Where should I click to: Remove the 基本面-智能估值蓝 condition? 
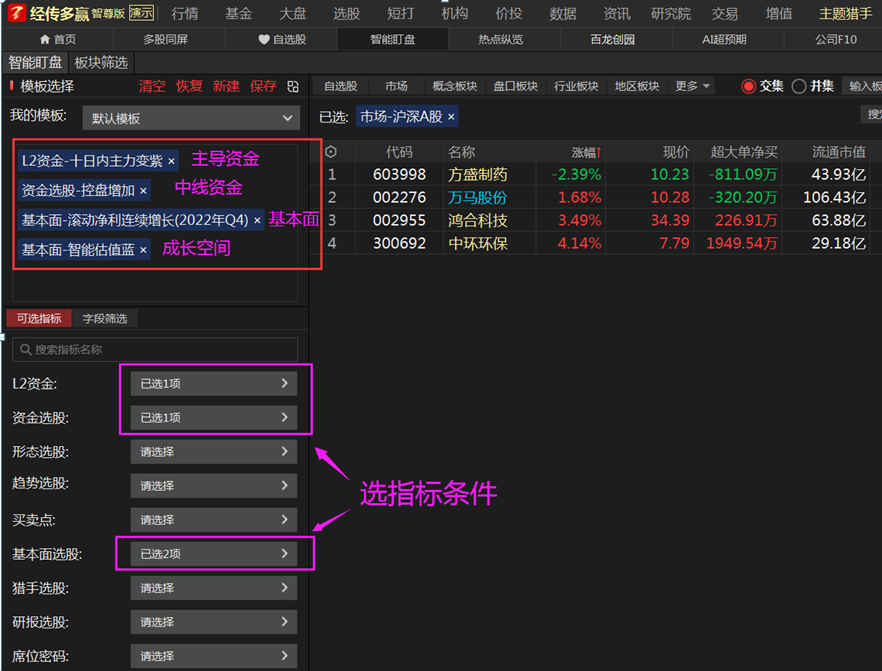pos(143,250)
